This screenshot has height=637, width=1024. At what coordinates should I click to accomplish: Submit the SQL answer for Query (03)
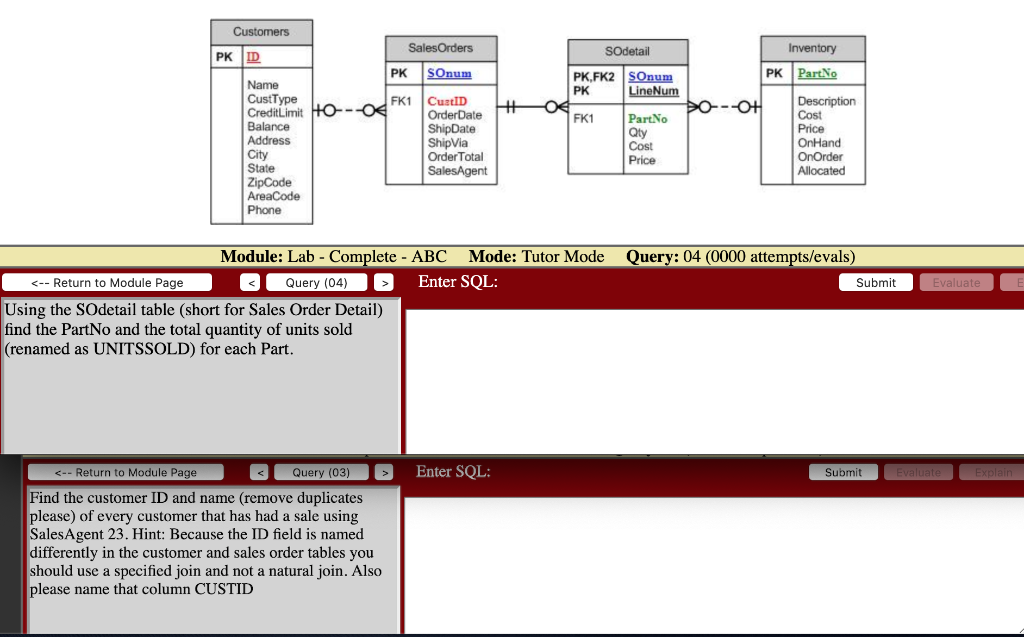tap(843, 471)
